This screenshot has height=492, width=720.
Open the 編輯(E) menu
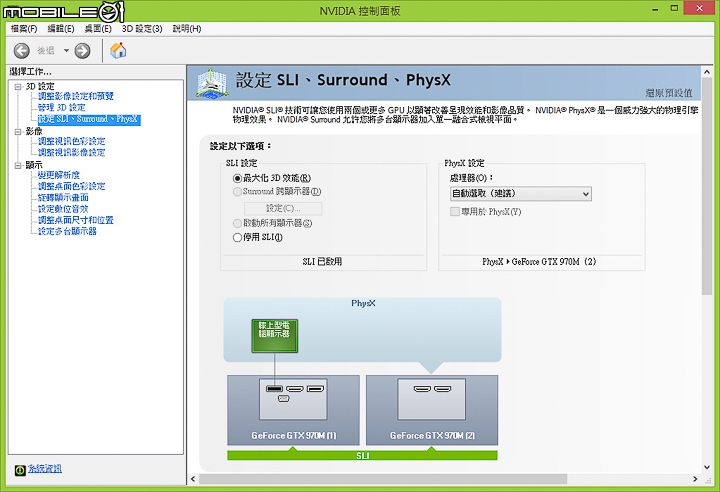point(61,28)
